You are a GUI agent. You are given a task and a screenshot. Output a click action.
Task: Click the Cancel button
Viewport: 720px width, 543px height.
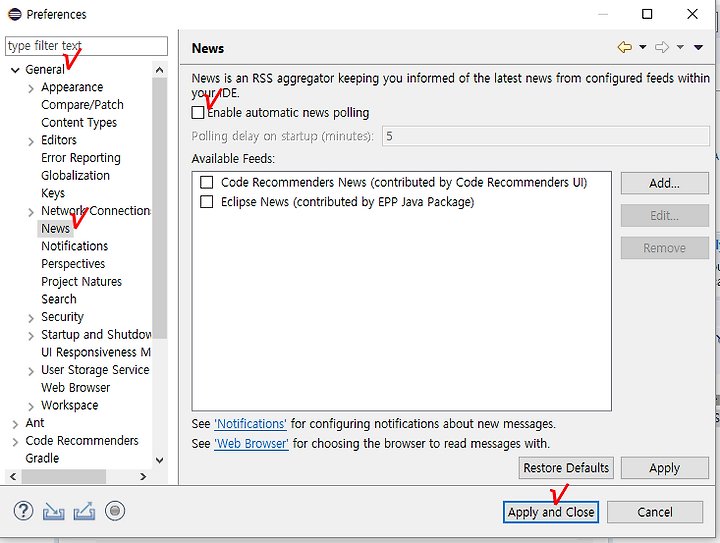pos(655,512)
